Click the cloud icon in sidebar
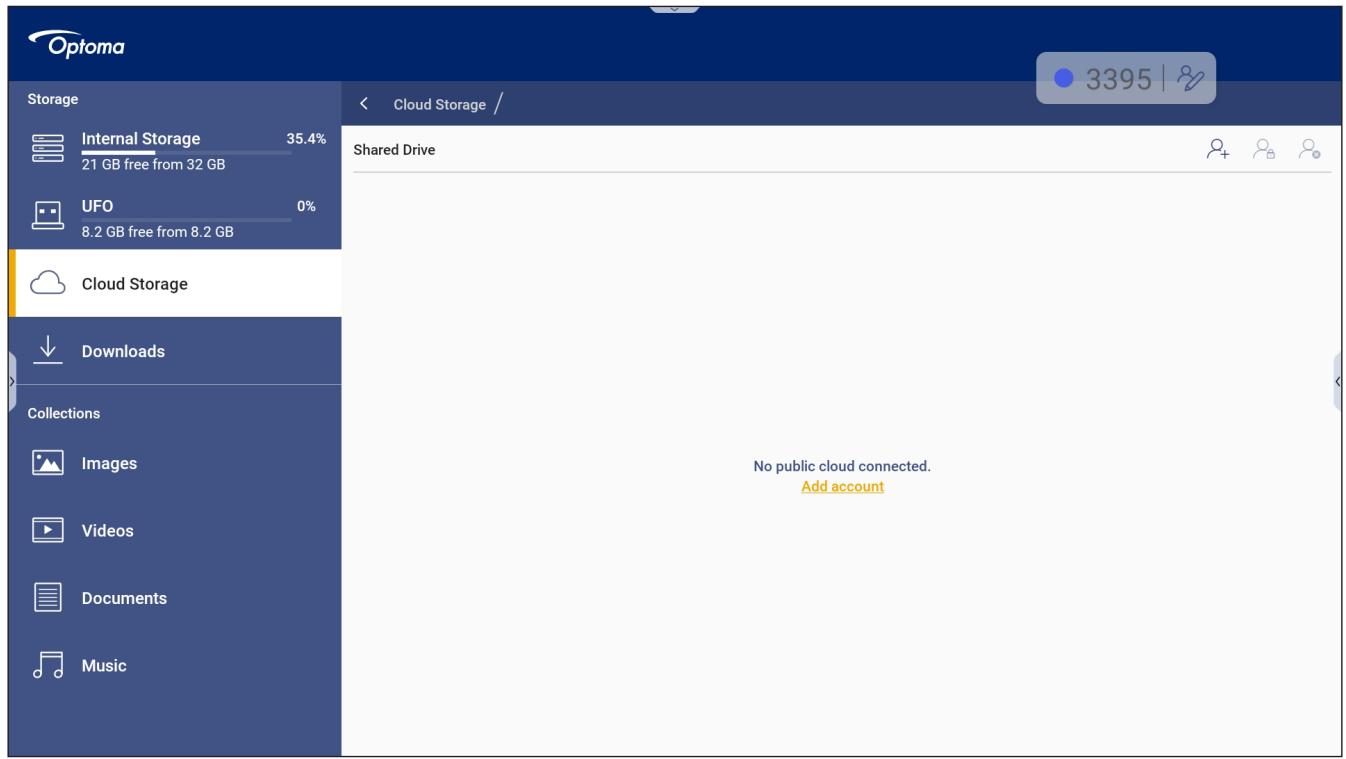Viewport: 1346px width, 759px height. pyautogui.click(x=47, y=284)
